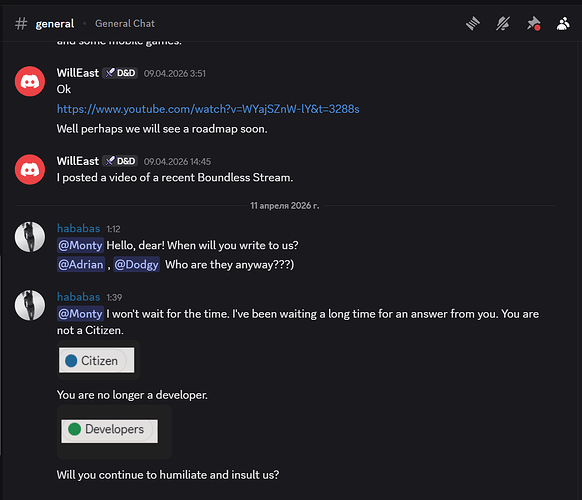Click the general channel name

(55, 24)
